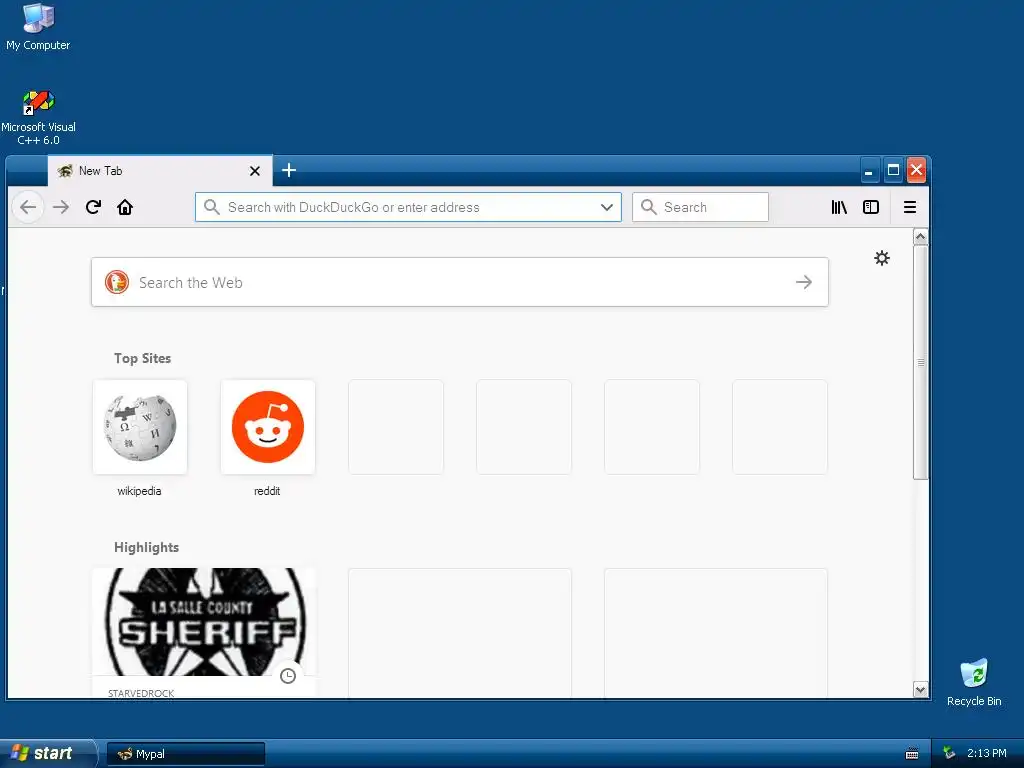Click the vertical scrollbar thumb

tap(921, 362)
